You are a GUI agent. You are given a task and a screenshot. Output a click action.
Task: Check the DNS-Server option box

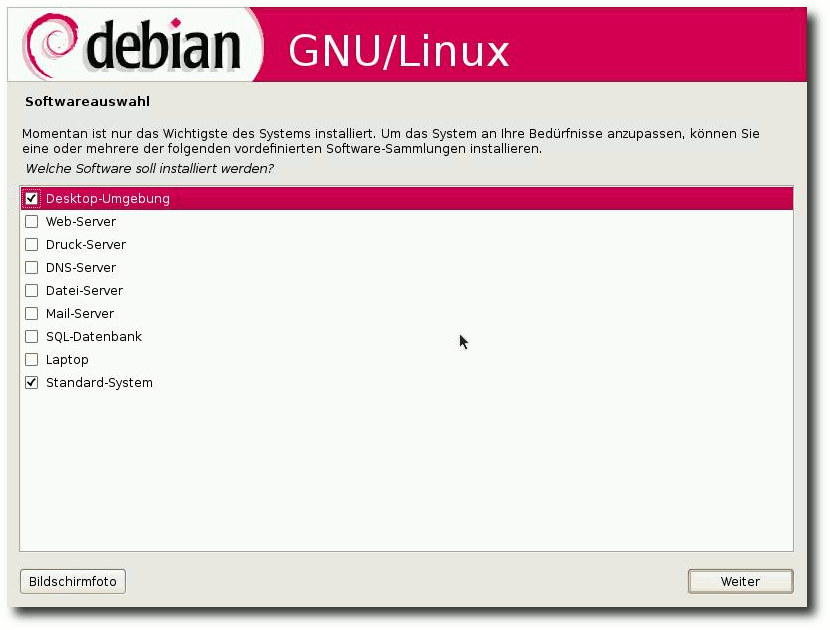[x=31, y=267]
